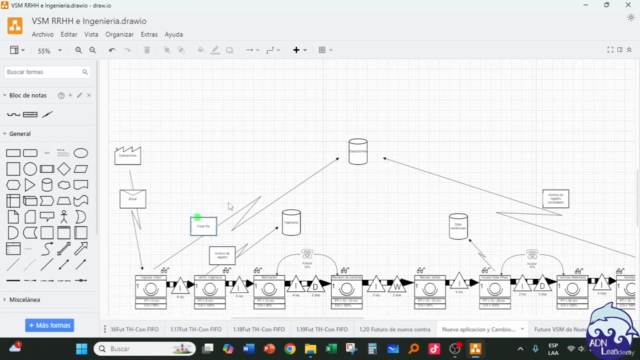Select the actor stick figure shape
640x360 pixels.
click(64, 217)
